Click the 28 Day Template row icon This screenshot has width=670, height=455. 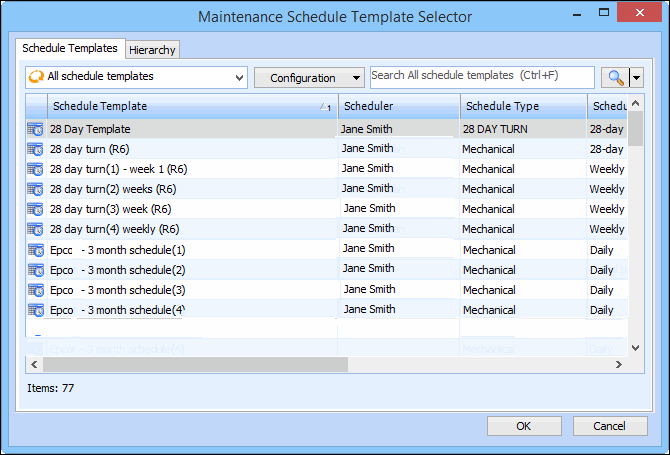pyautogui.click(x=36, y=129)
